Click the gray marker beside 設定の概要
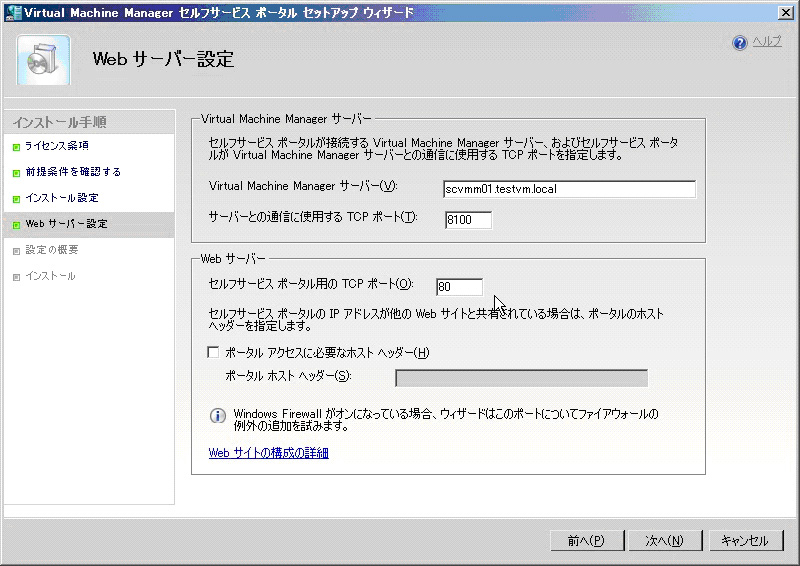The image size is (800, 566). click(x=16, y=251)
